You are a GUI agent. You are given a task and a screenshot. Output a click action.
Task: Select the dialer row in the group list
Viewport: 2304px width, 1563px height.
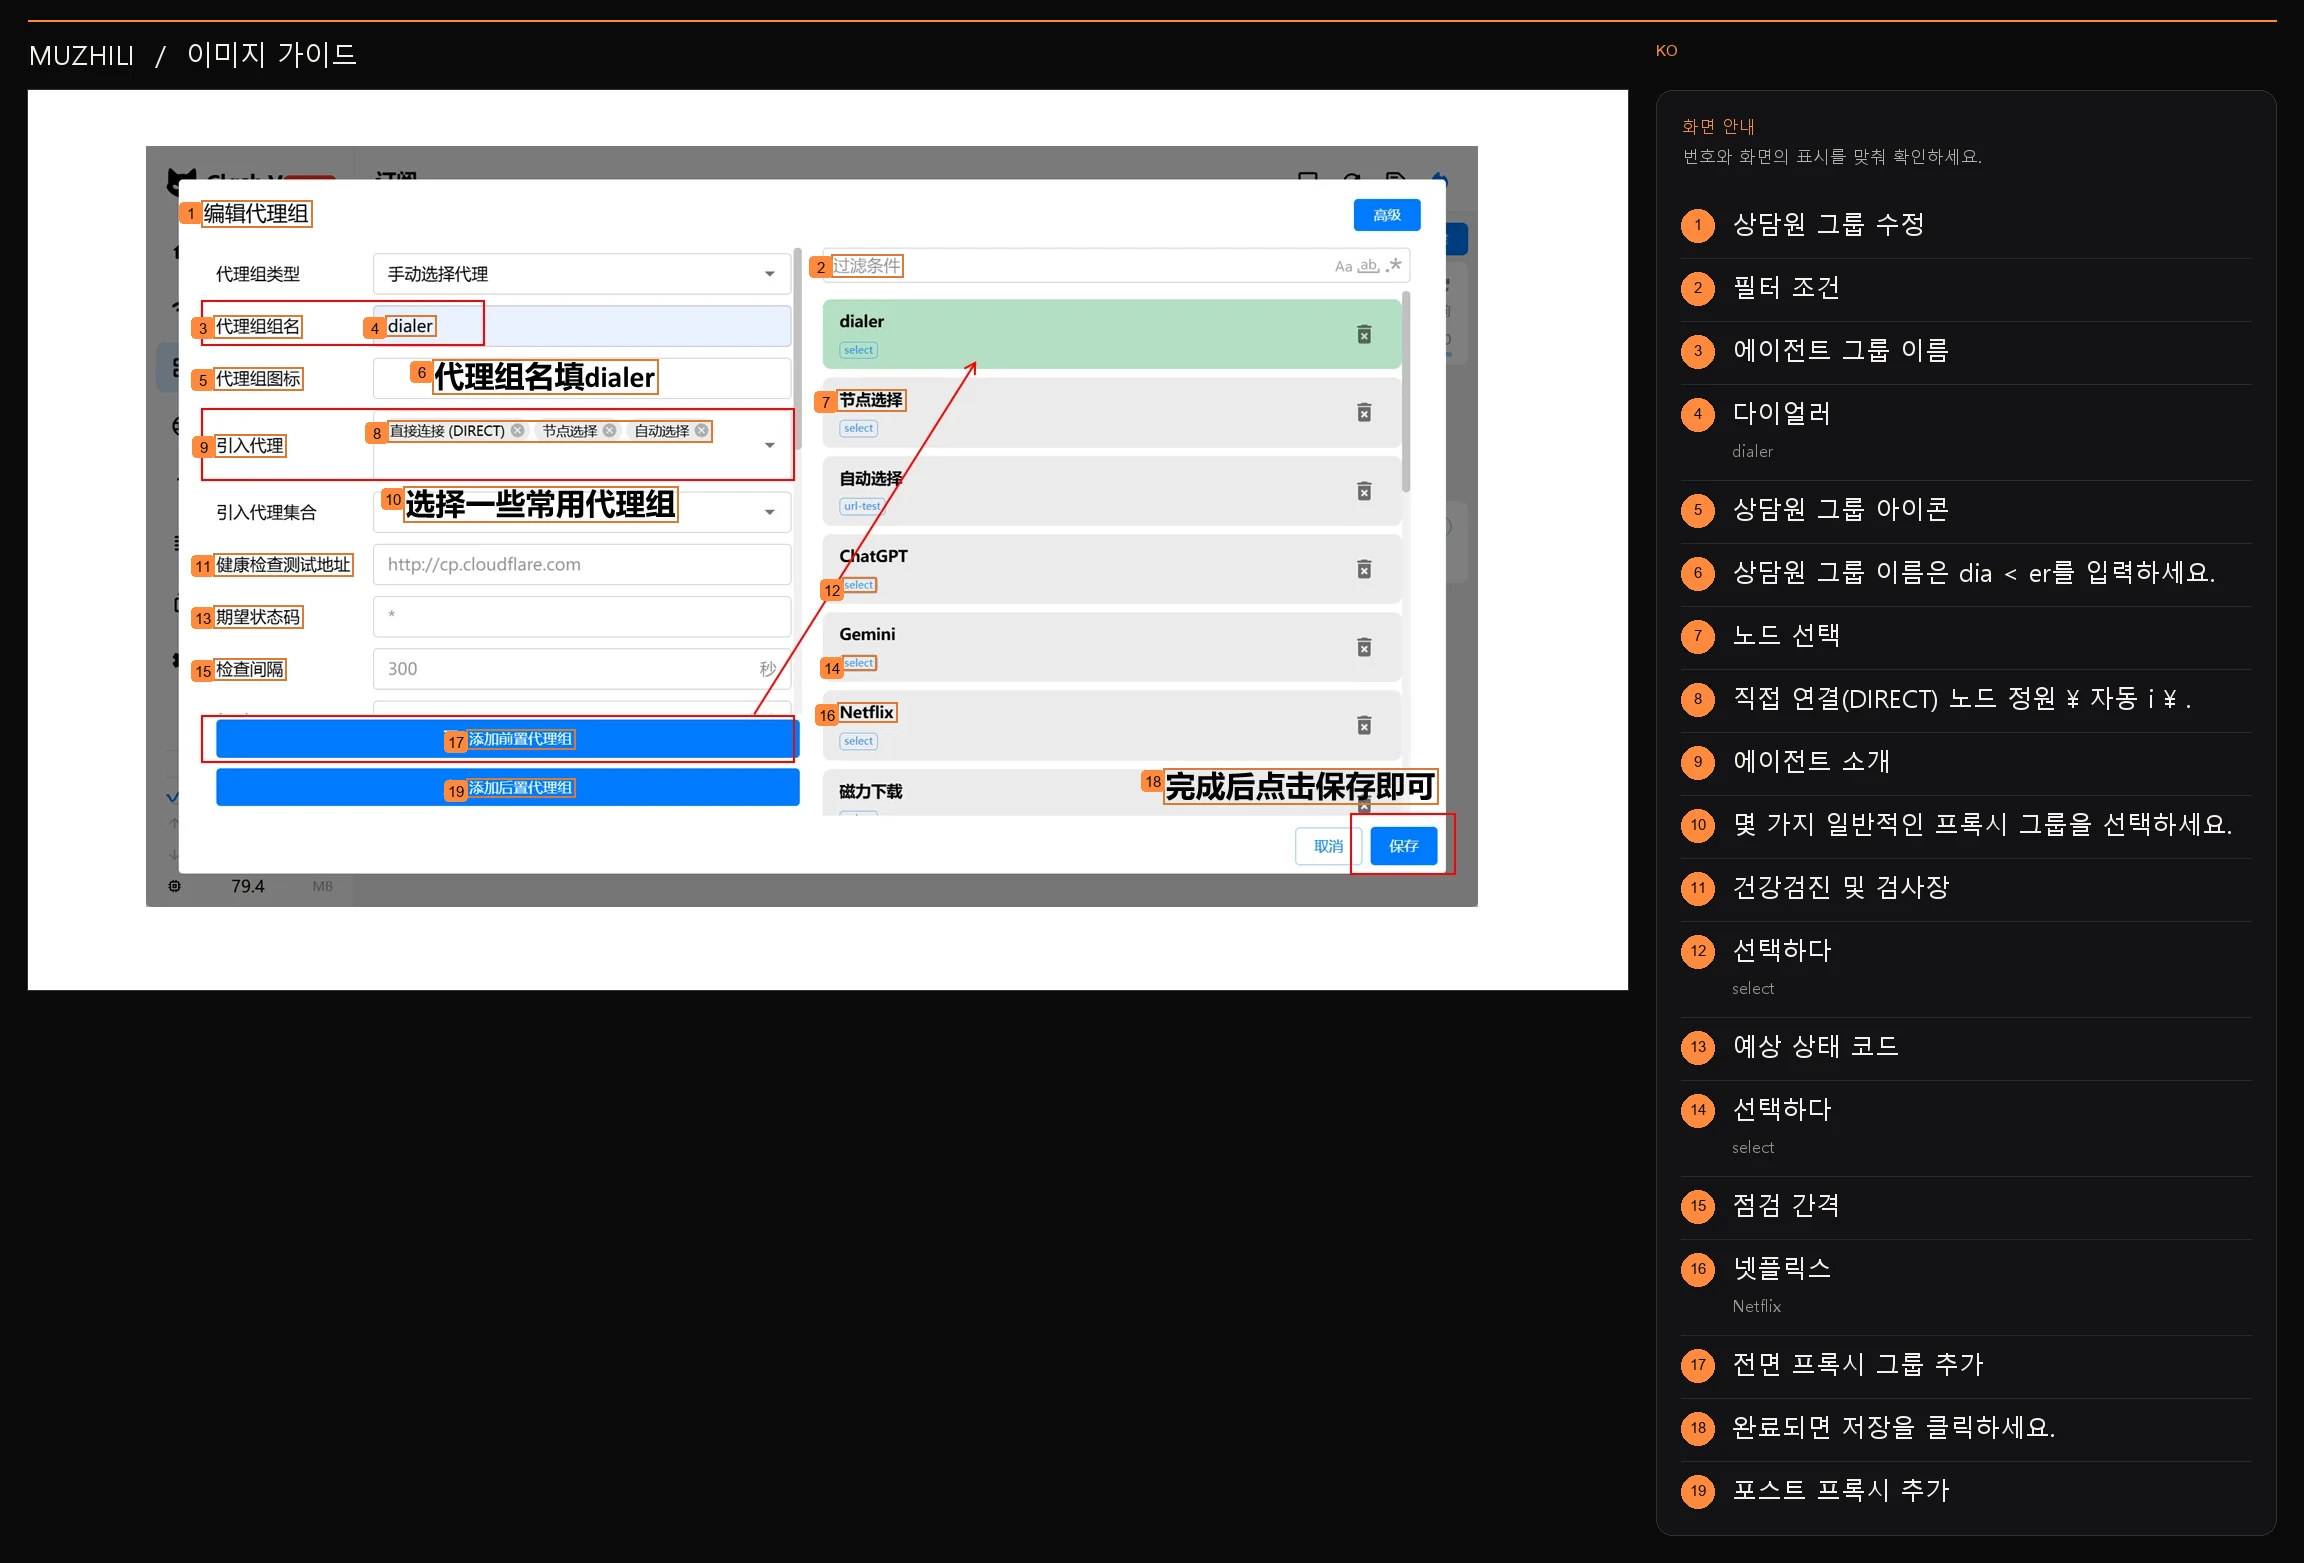click(x=1112, y=334)
